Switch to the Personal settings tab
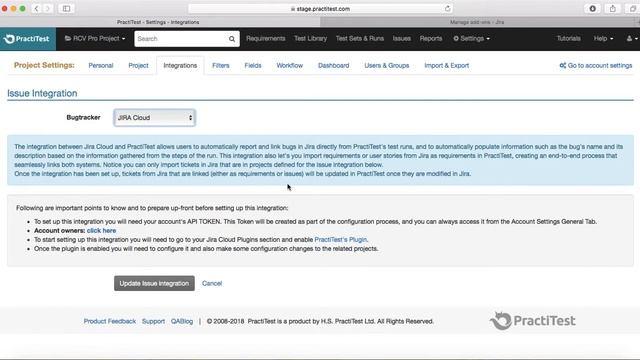The image size is (640, 360). tap(101, 66)
